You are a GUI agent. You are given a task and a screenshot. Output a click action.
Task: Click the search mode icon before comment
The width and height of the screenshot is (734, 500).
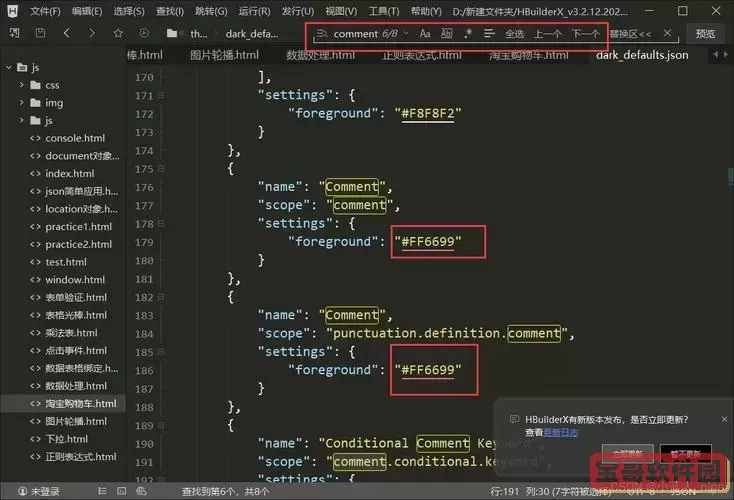click(x=322, y=34)
